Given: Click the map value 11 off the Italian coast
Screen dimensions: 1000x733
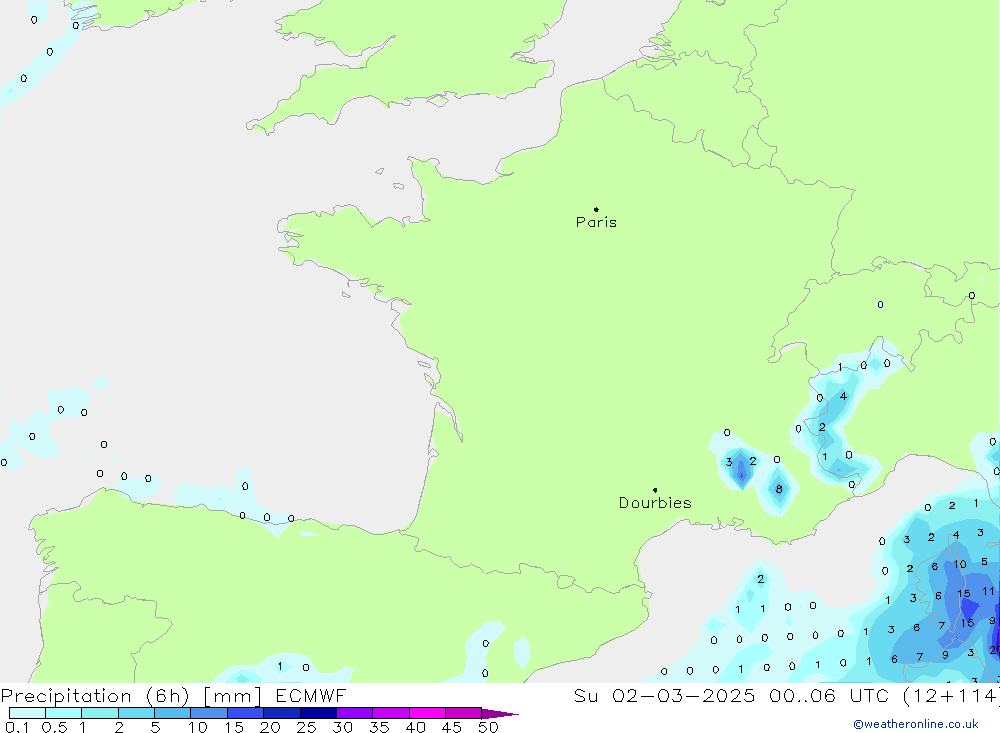Looking at the screenshot, I should (x=988, y=591).
